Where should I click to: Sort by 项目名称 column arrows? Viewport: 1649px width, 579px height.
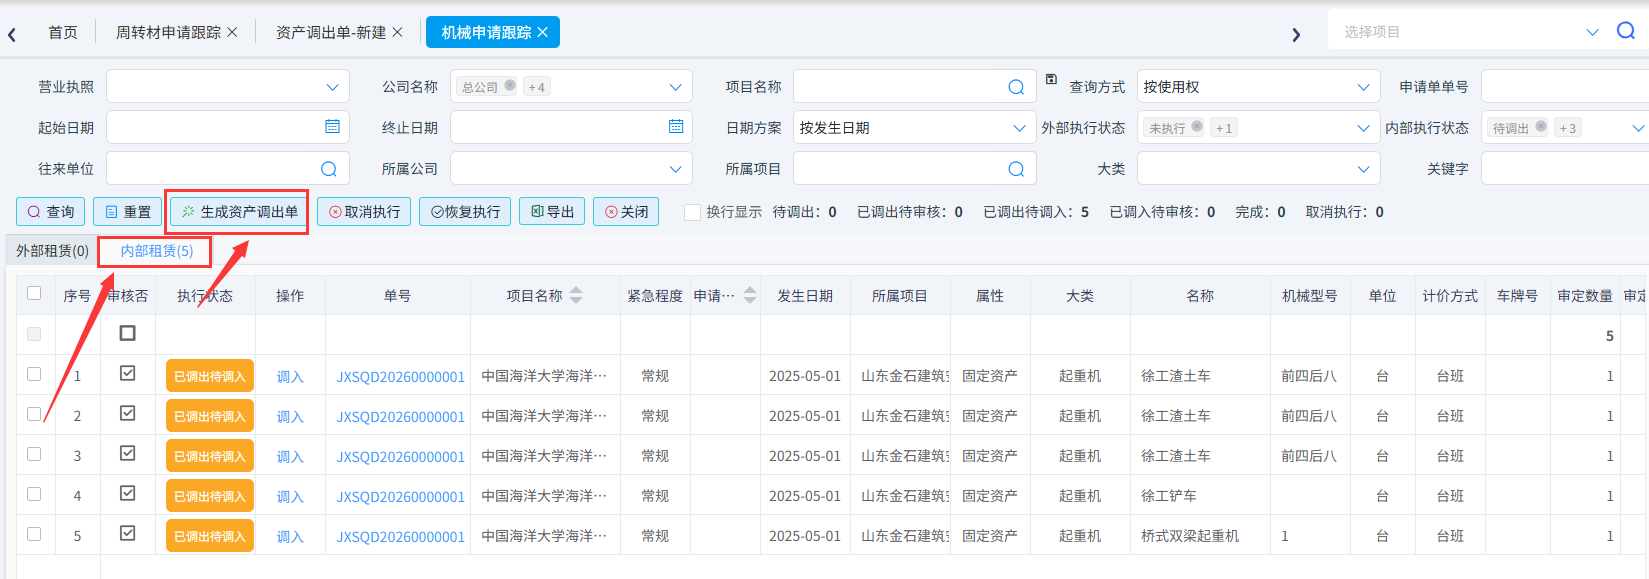(x=576, y=295)
